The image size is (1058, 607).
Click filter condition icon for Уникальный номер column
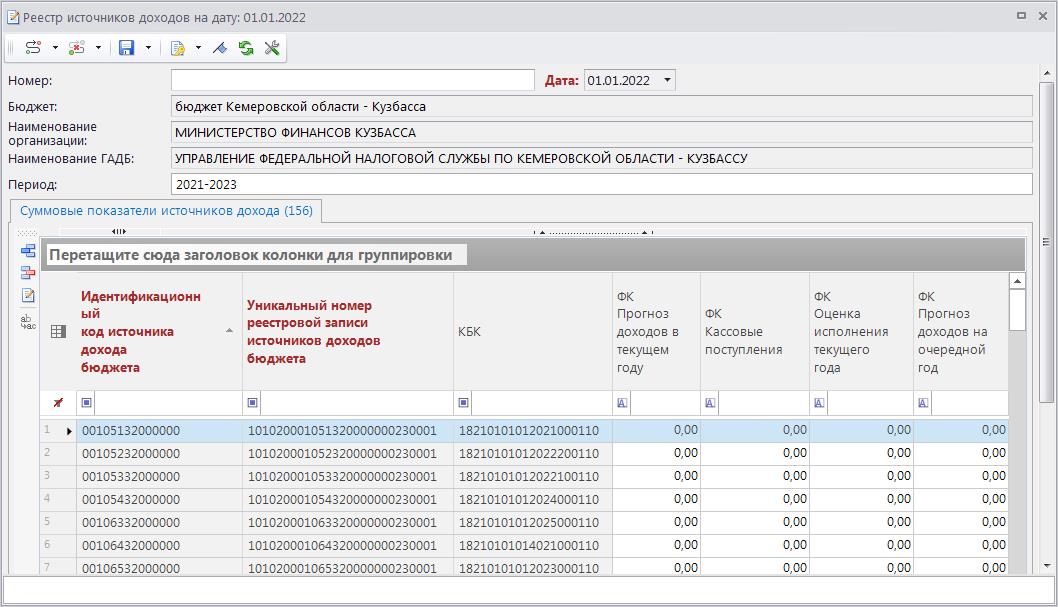click(252, 403)
